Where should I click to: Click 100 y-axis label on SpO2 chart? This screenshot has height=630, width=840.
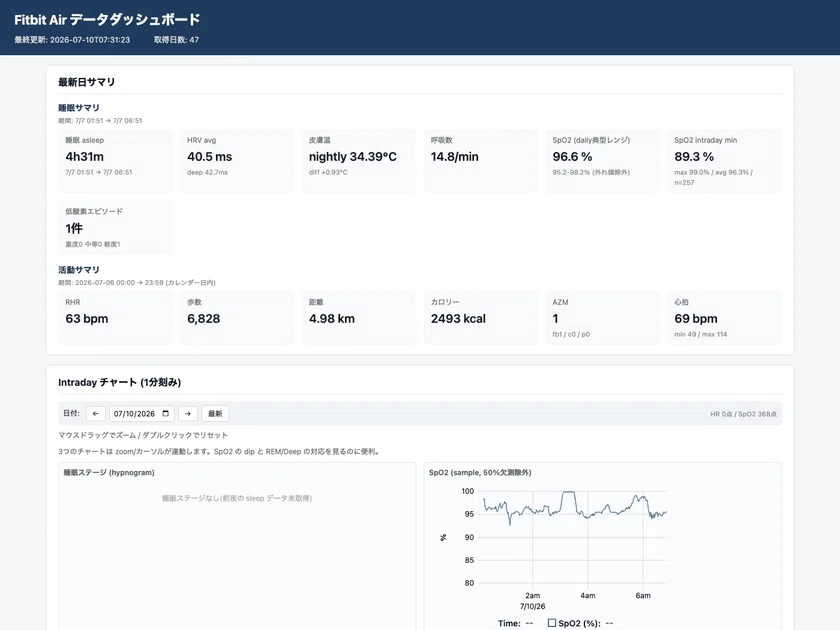pos(468,491)
